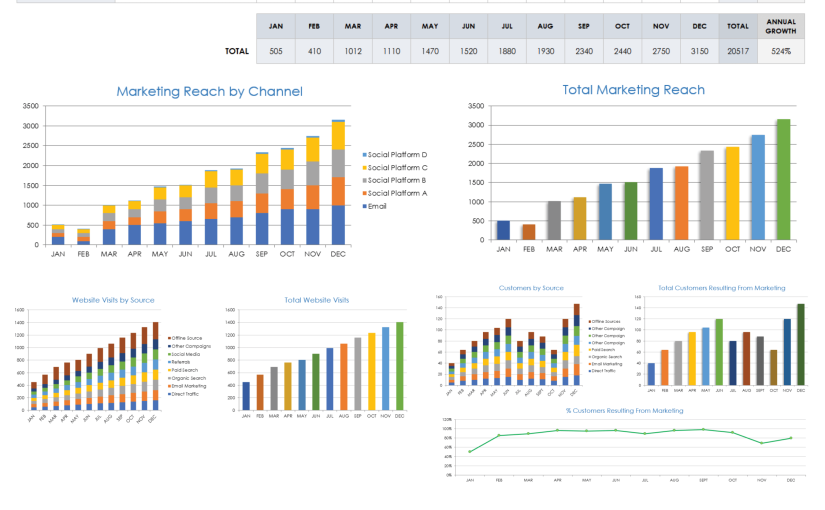Screen dimensions: 825x510
Task: Select the Customers by Source chart title
Action: (x=531, y=288)
